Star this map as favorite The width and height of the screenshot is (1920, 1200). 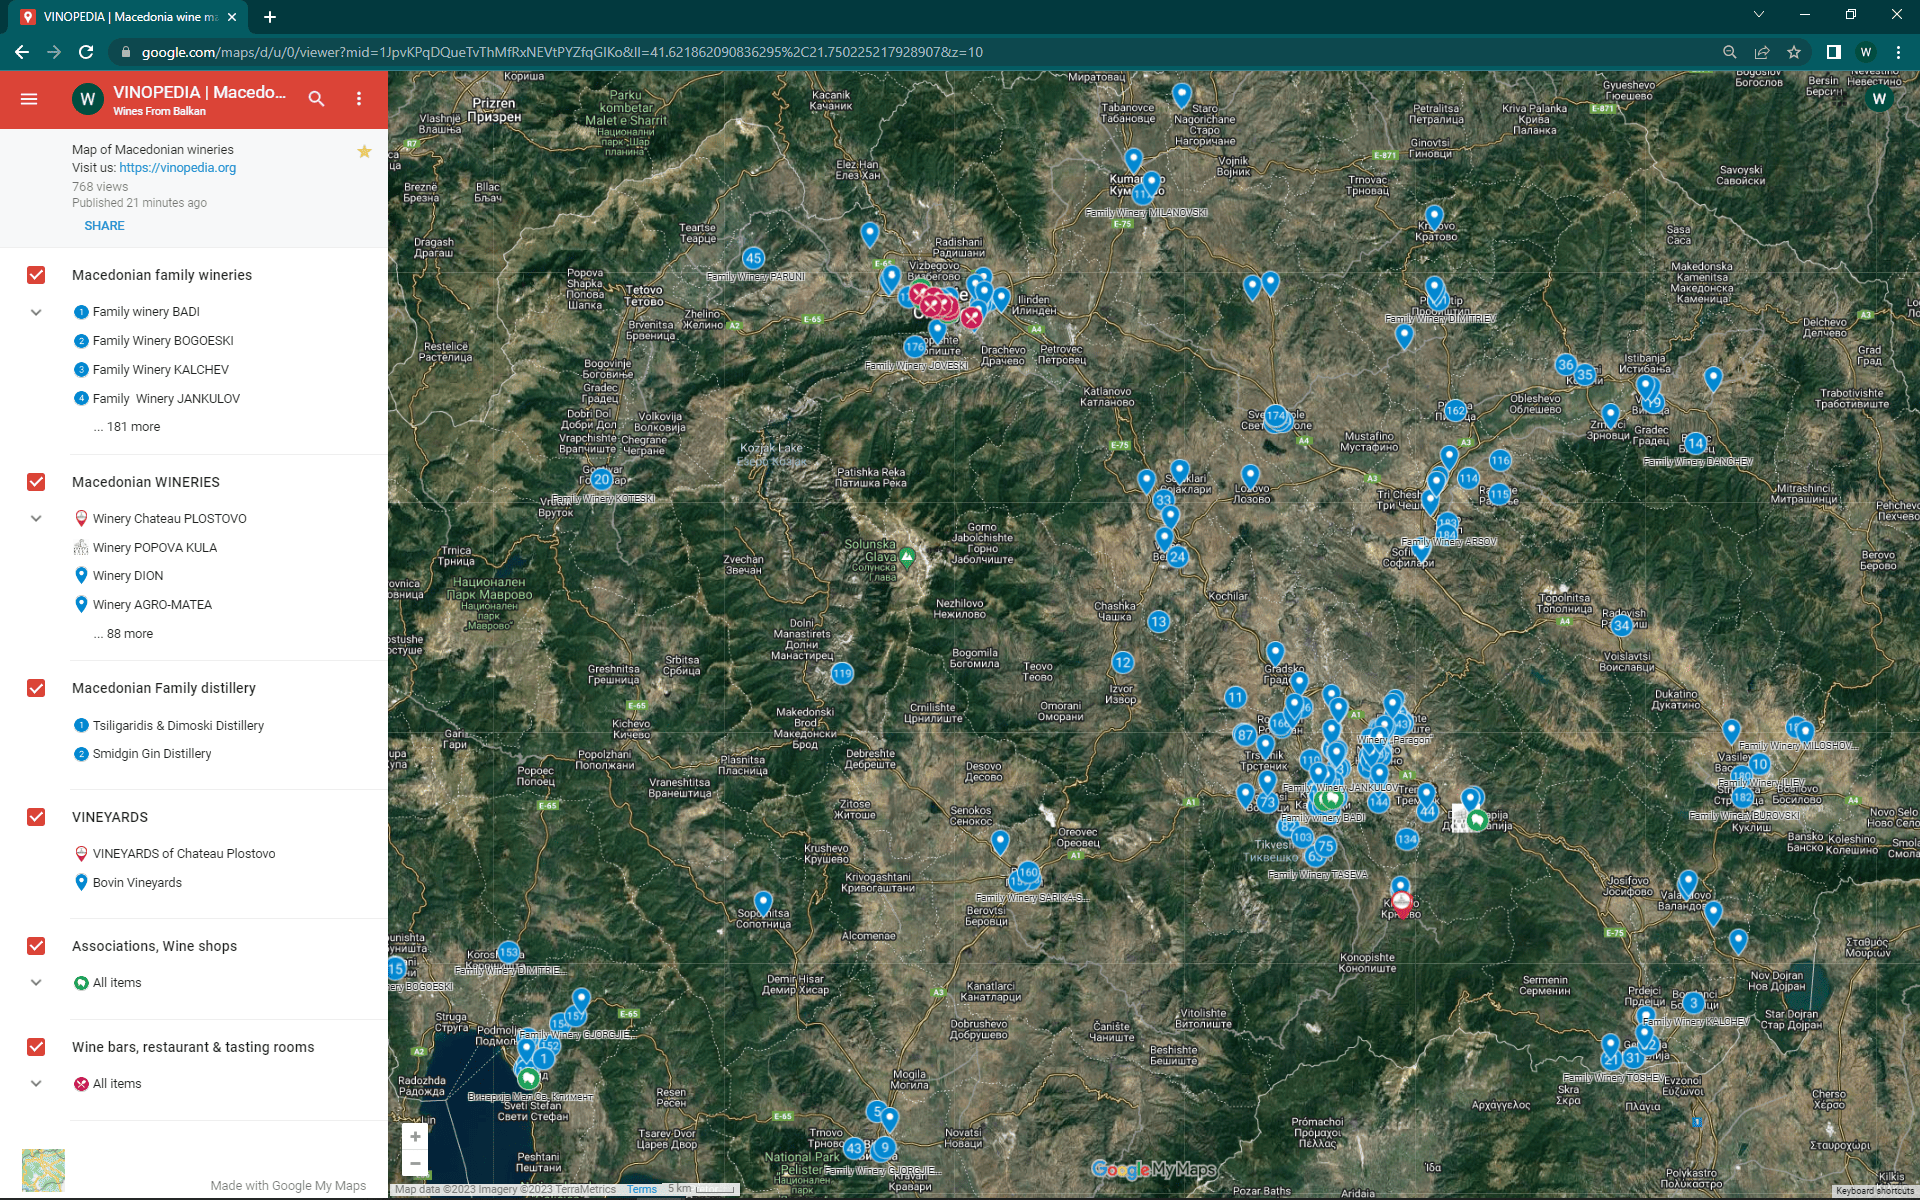(x=364, y=152)
